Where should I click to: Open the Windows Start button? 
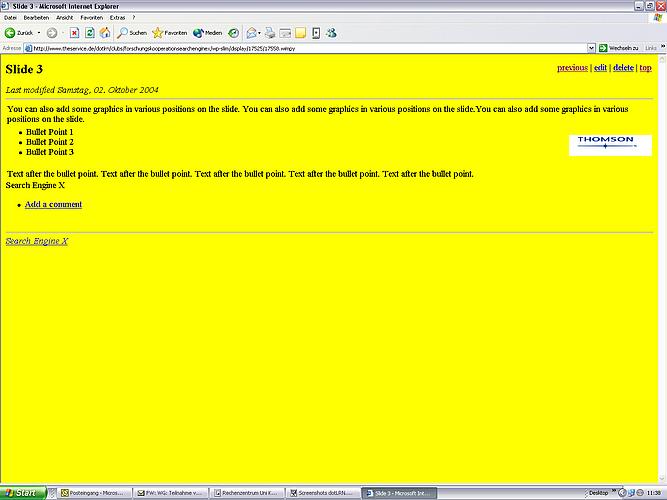pos(23,493)
